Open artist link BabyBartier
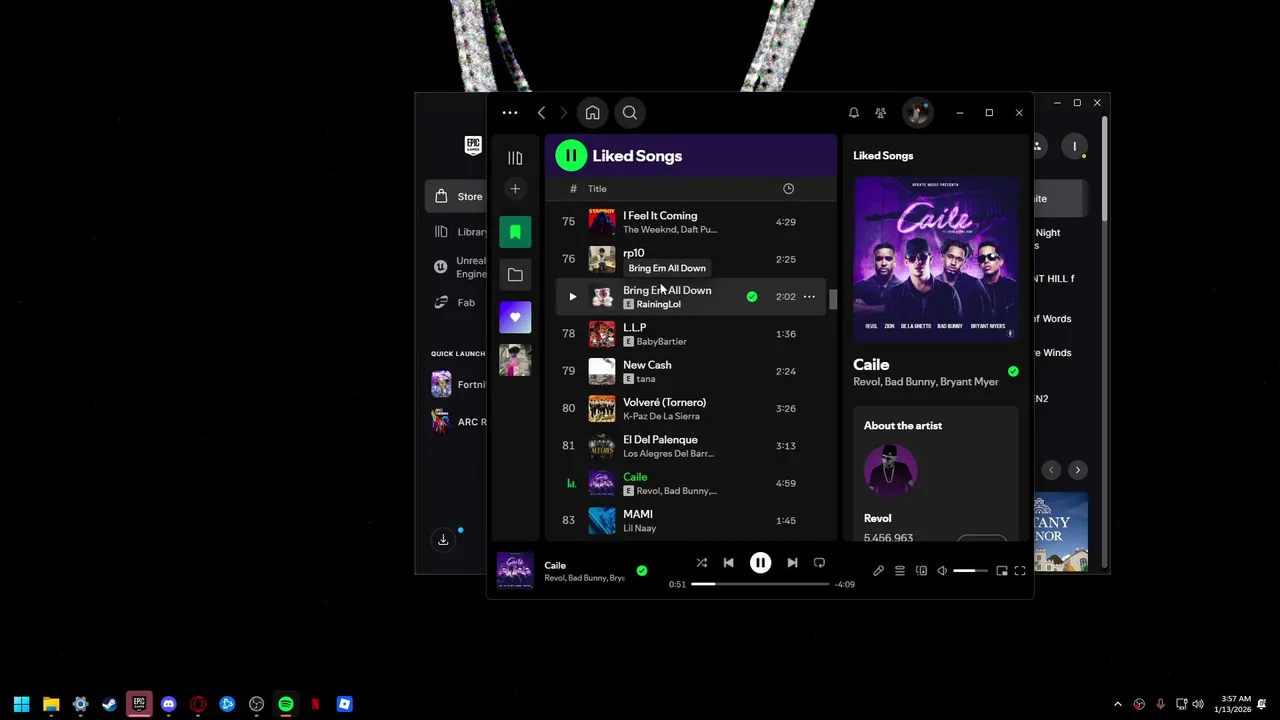Screen dimensions: 1280x720 (661, 342)
